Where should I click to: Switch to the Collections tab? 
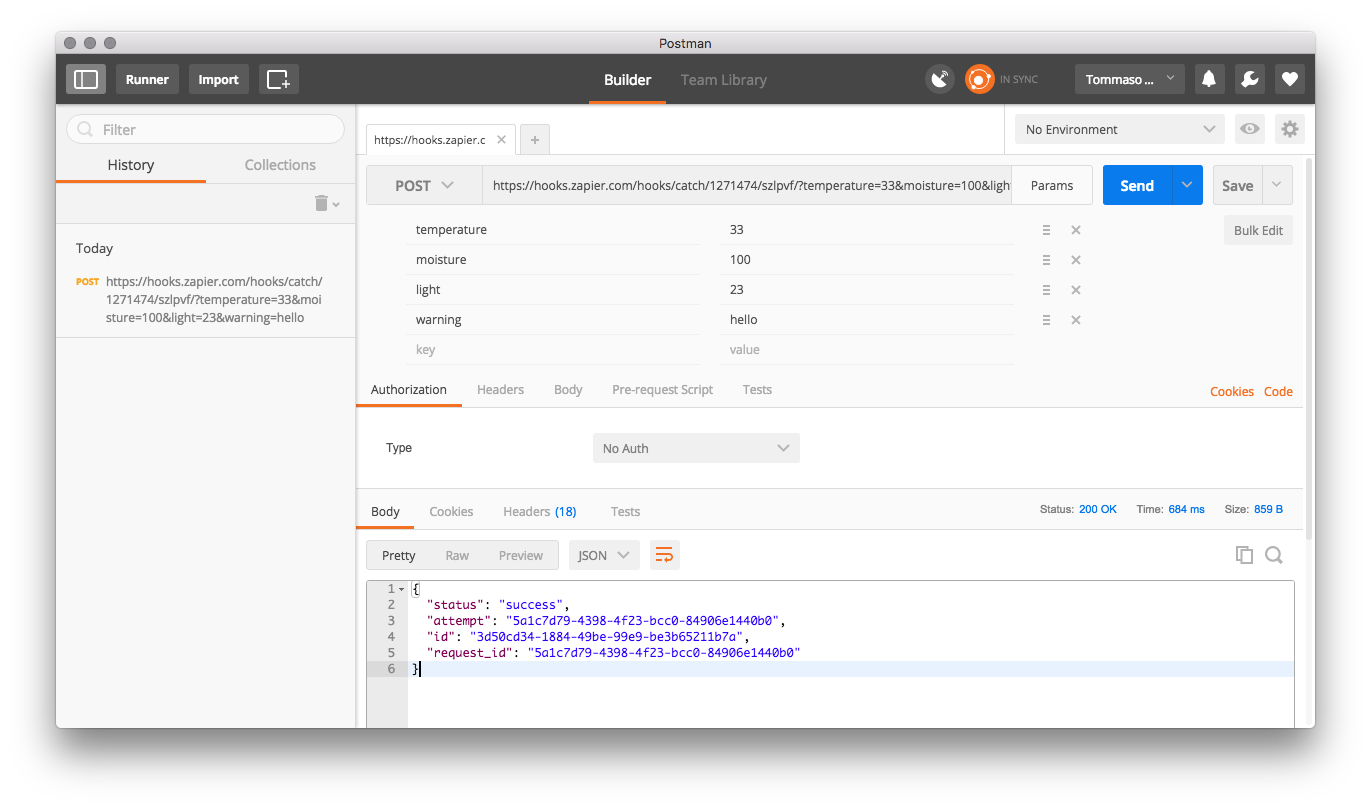coord(280,165)
